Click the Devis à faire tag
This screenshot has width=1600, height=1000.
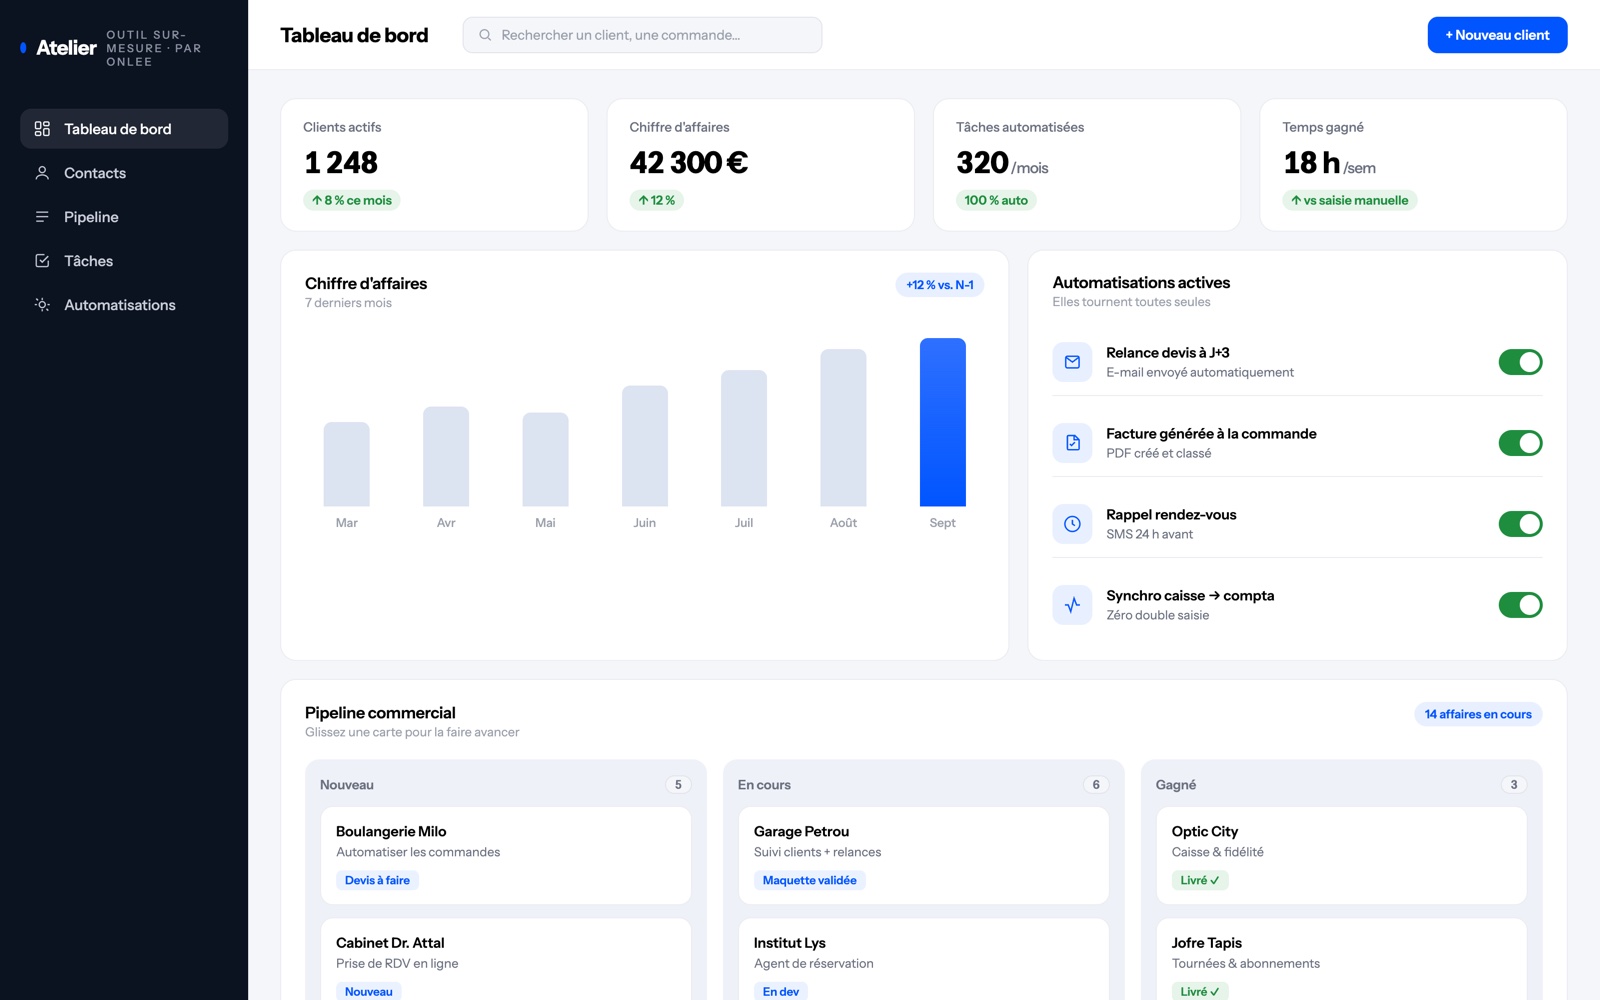coord(377,880)
